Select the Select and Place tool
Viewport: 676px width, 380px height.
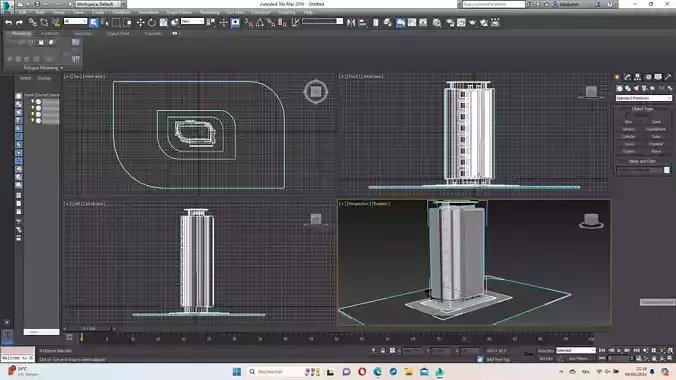coord(175,22)
